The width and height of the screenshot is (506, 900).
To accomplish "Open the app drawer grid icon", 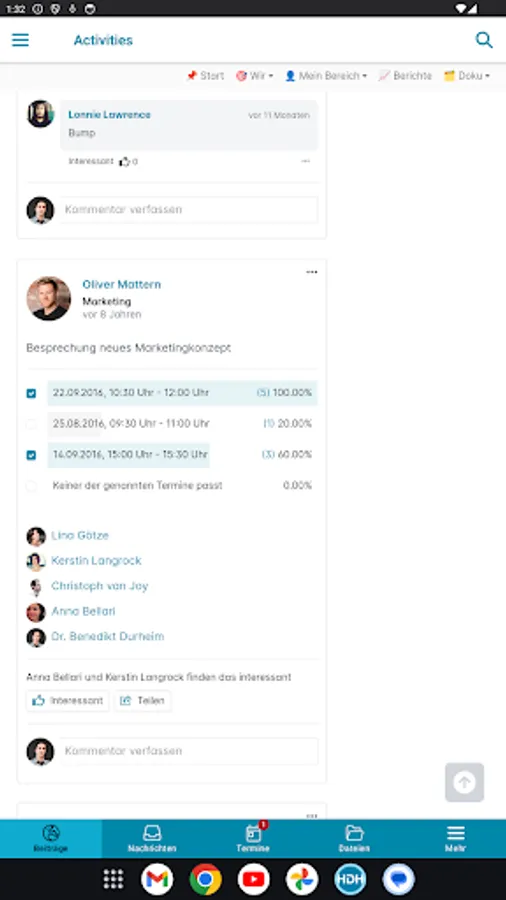I will click(x=113, y=879).
